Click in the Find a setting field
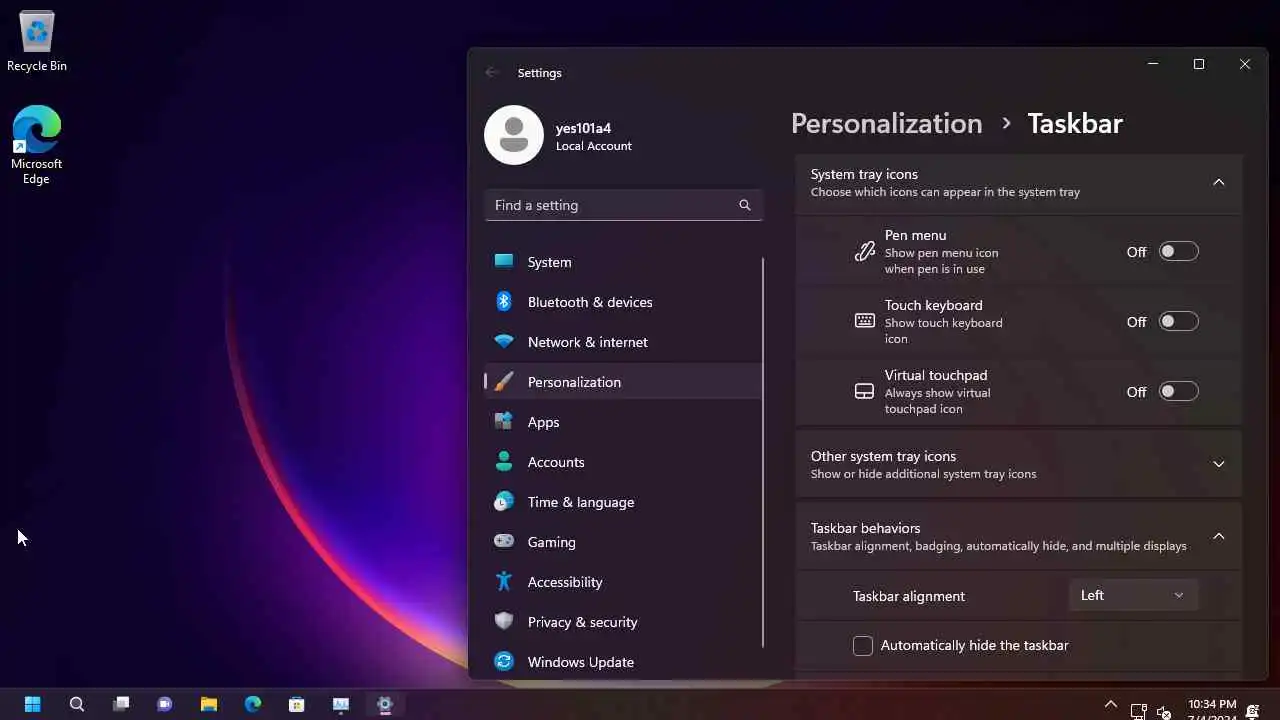This screenshot has width=1280, height=720. (623, 205)
